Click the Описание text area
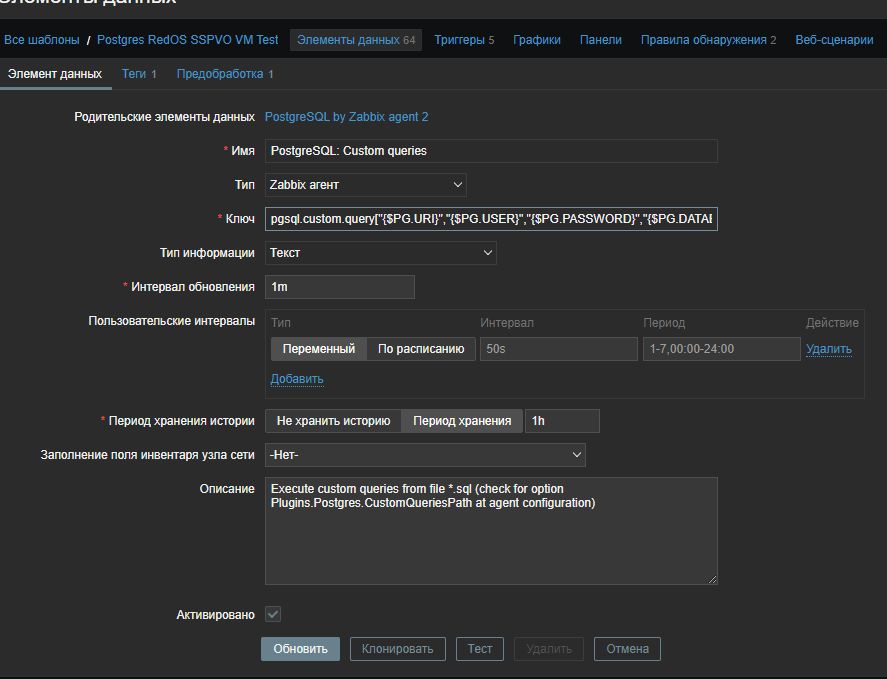Image resolution: width=887 pixels, height=679 pixels. point(491,531)
